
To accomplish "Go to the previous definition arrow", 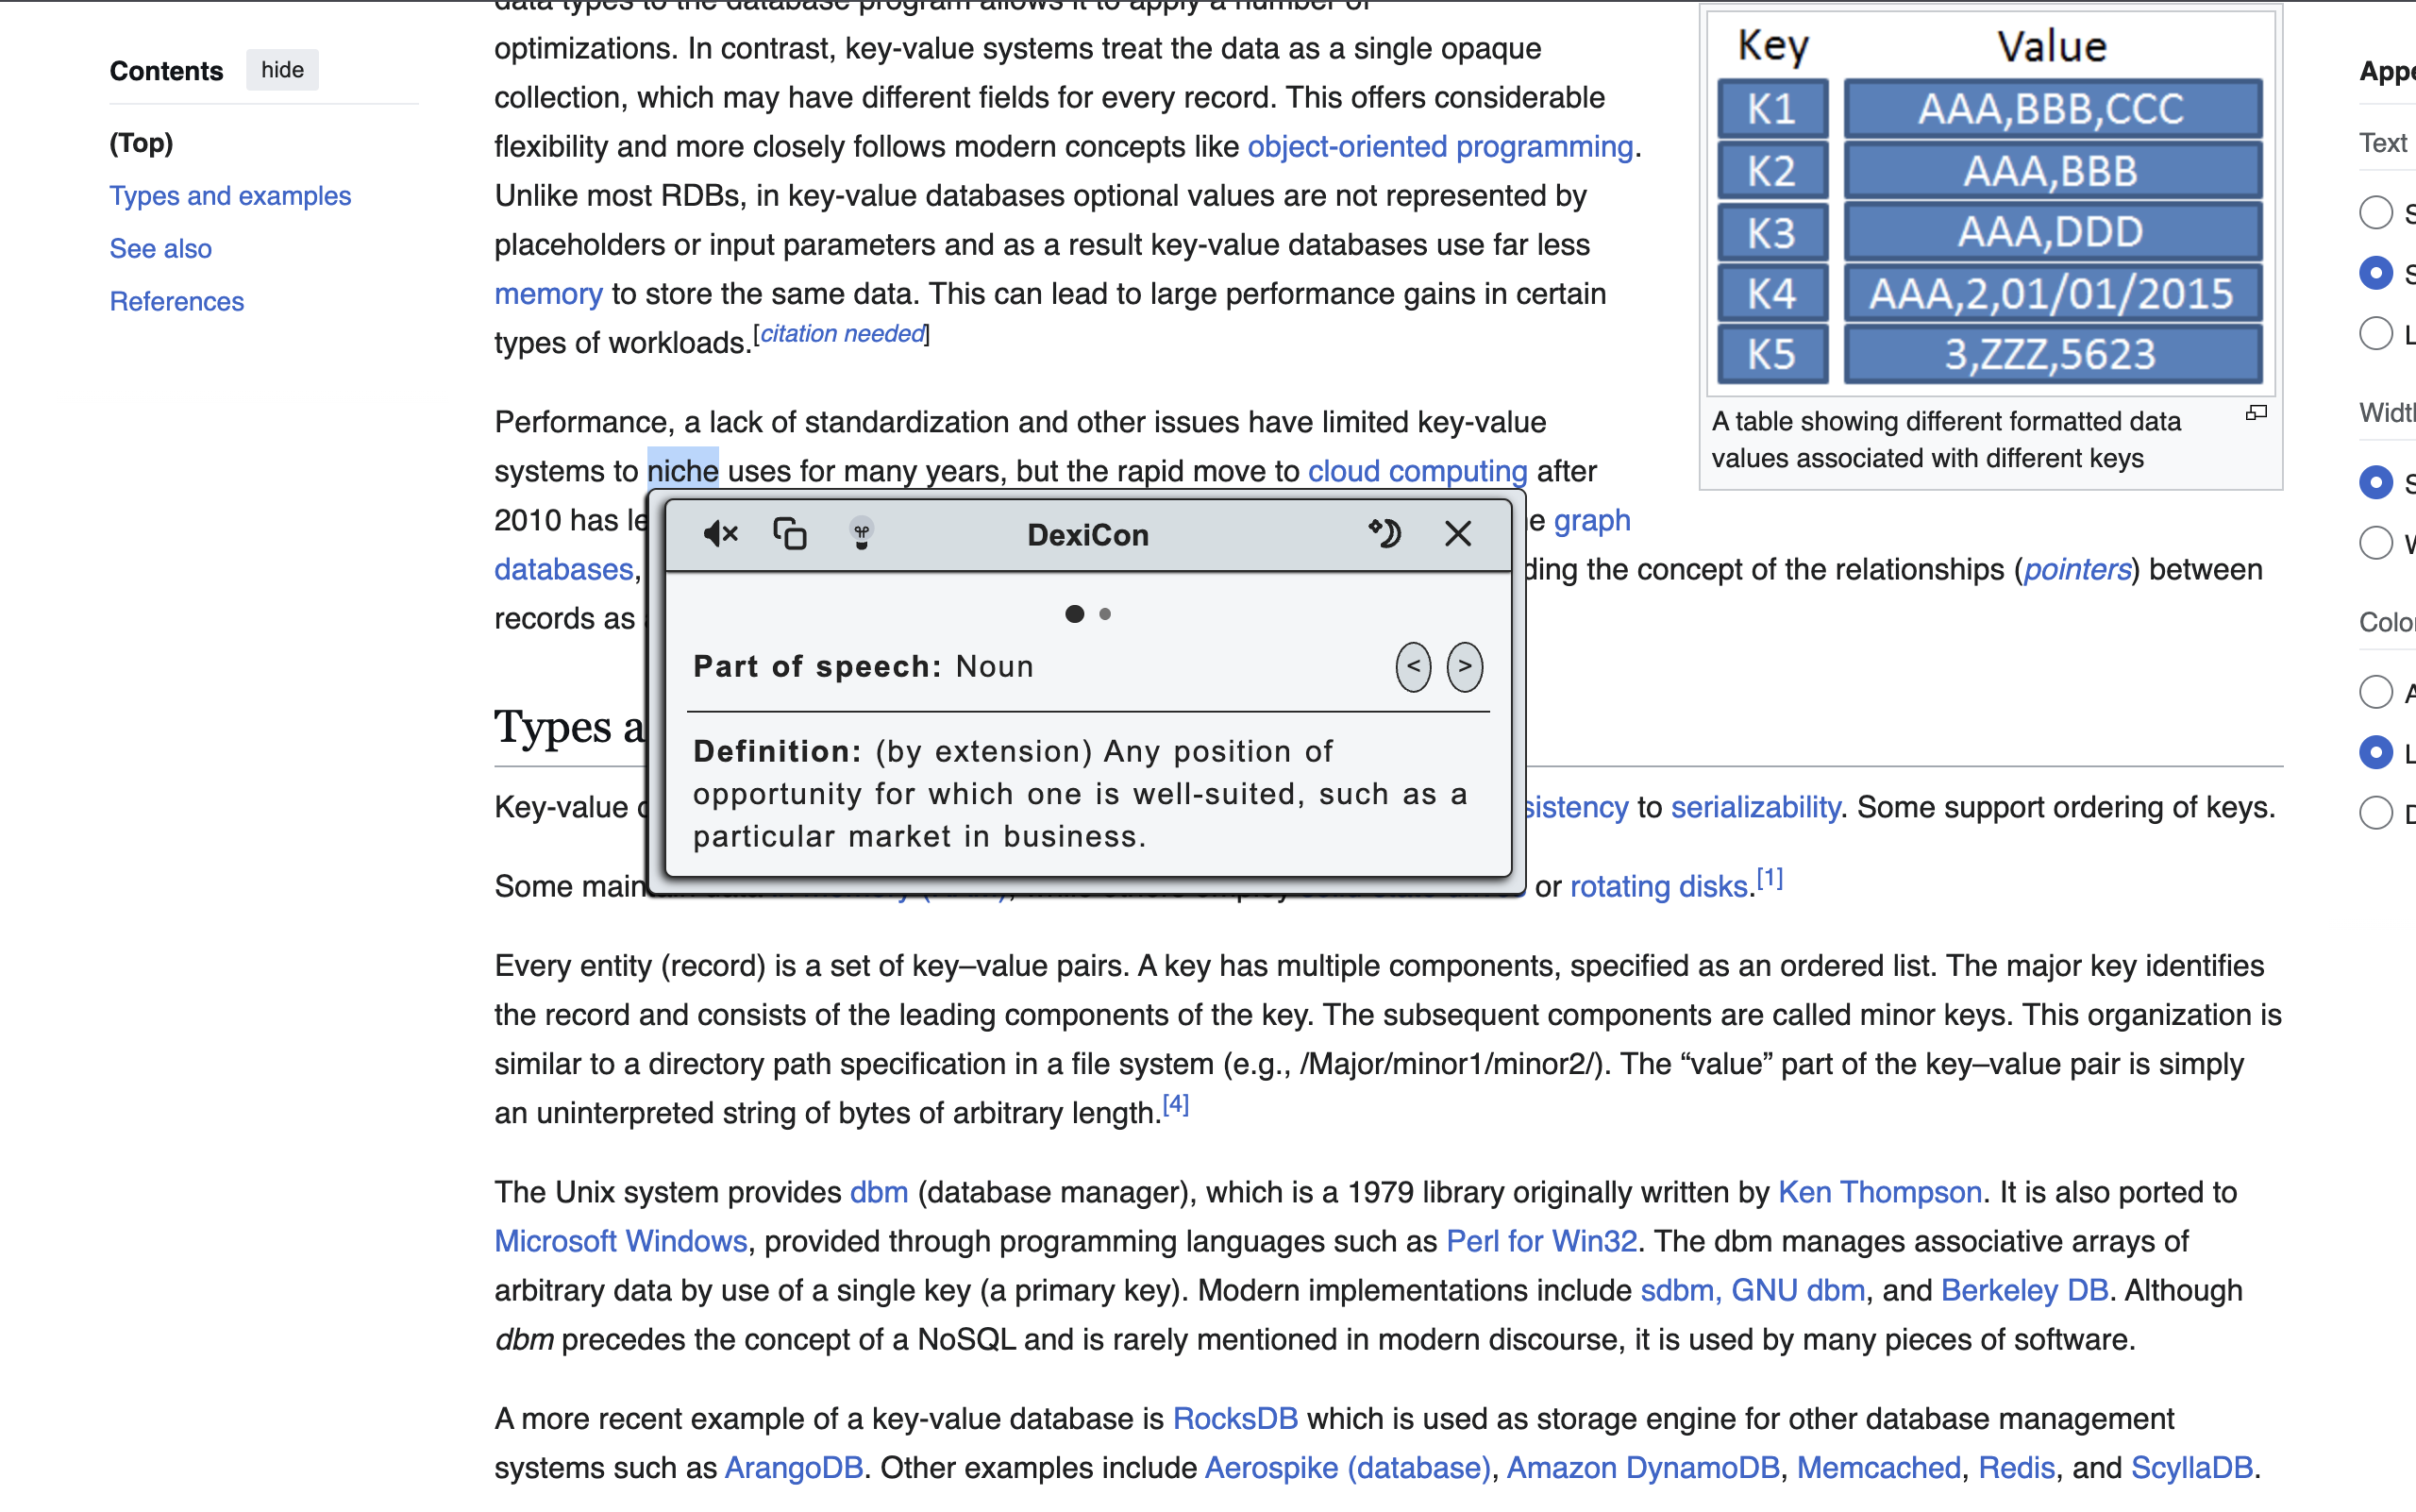I will coord(1413,667).
